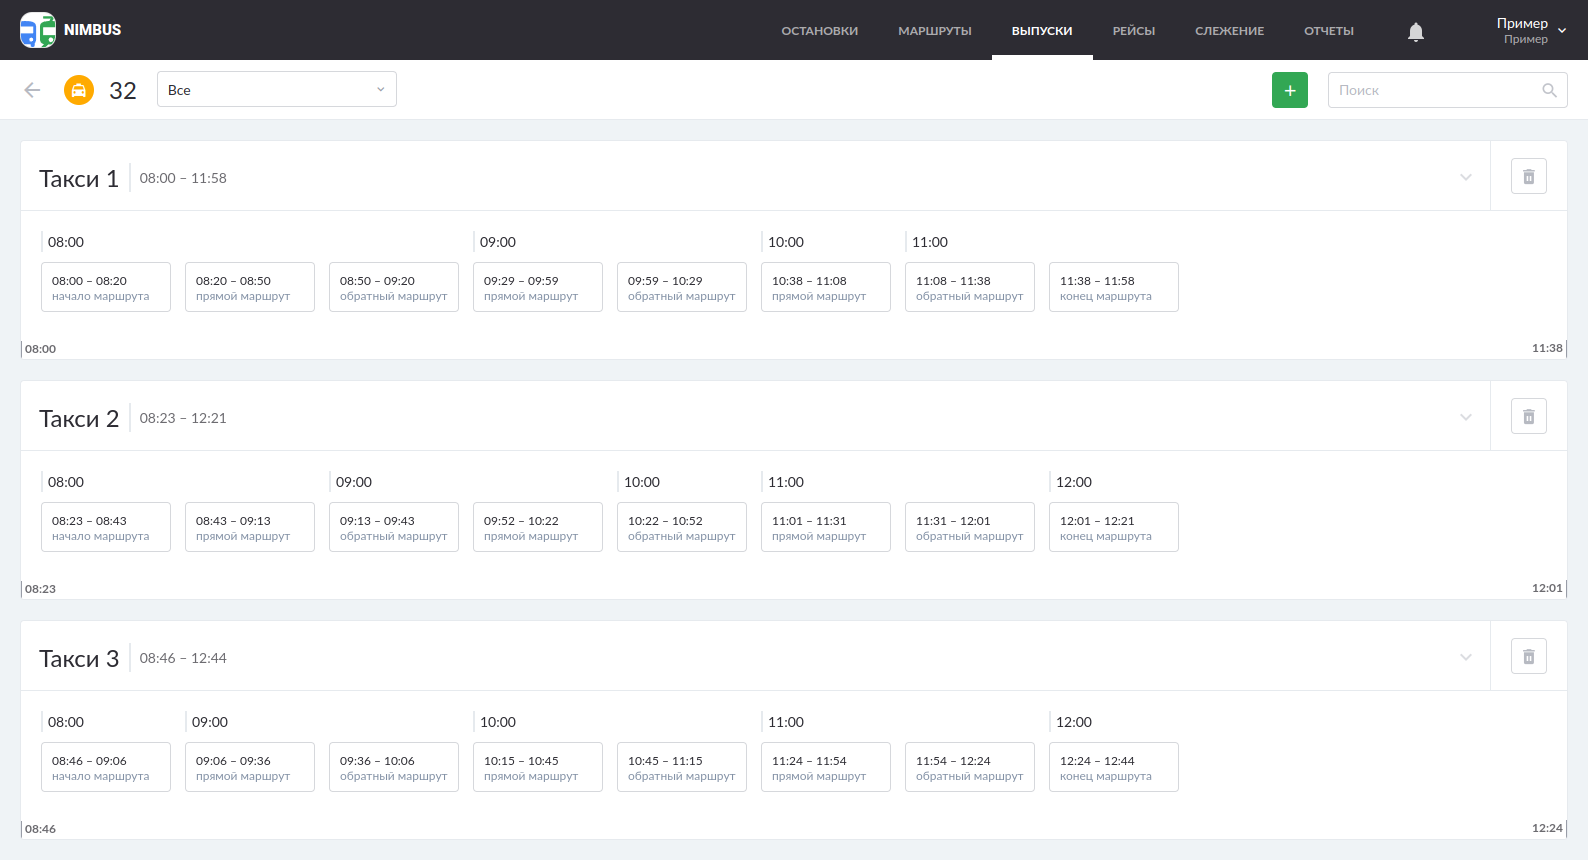
Task: Delete the Такси 3 release
Action: [x=1528, y=657]
